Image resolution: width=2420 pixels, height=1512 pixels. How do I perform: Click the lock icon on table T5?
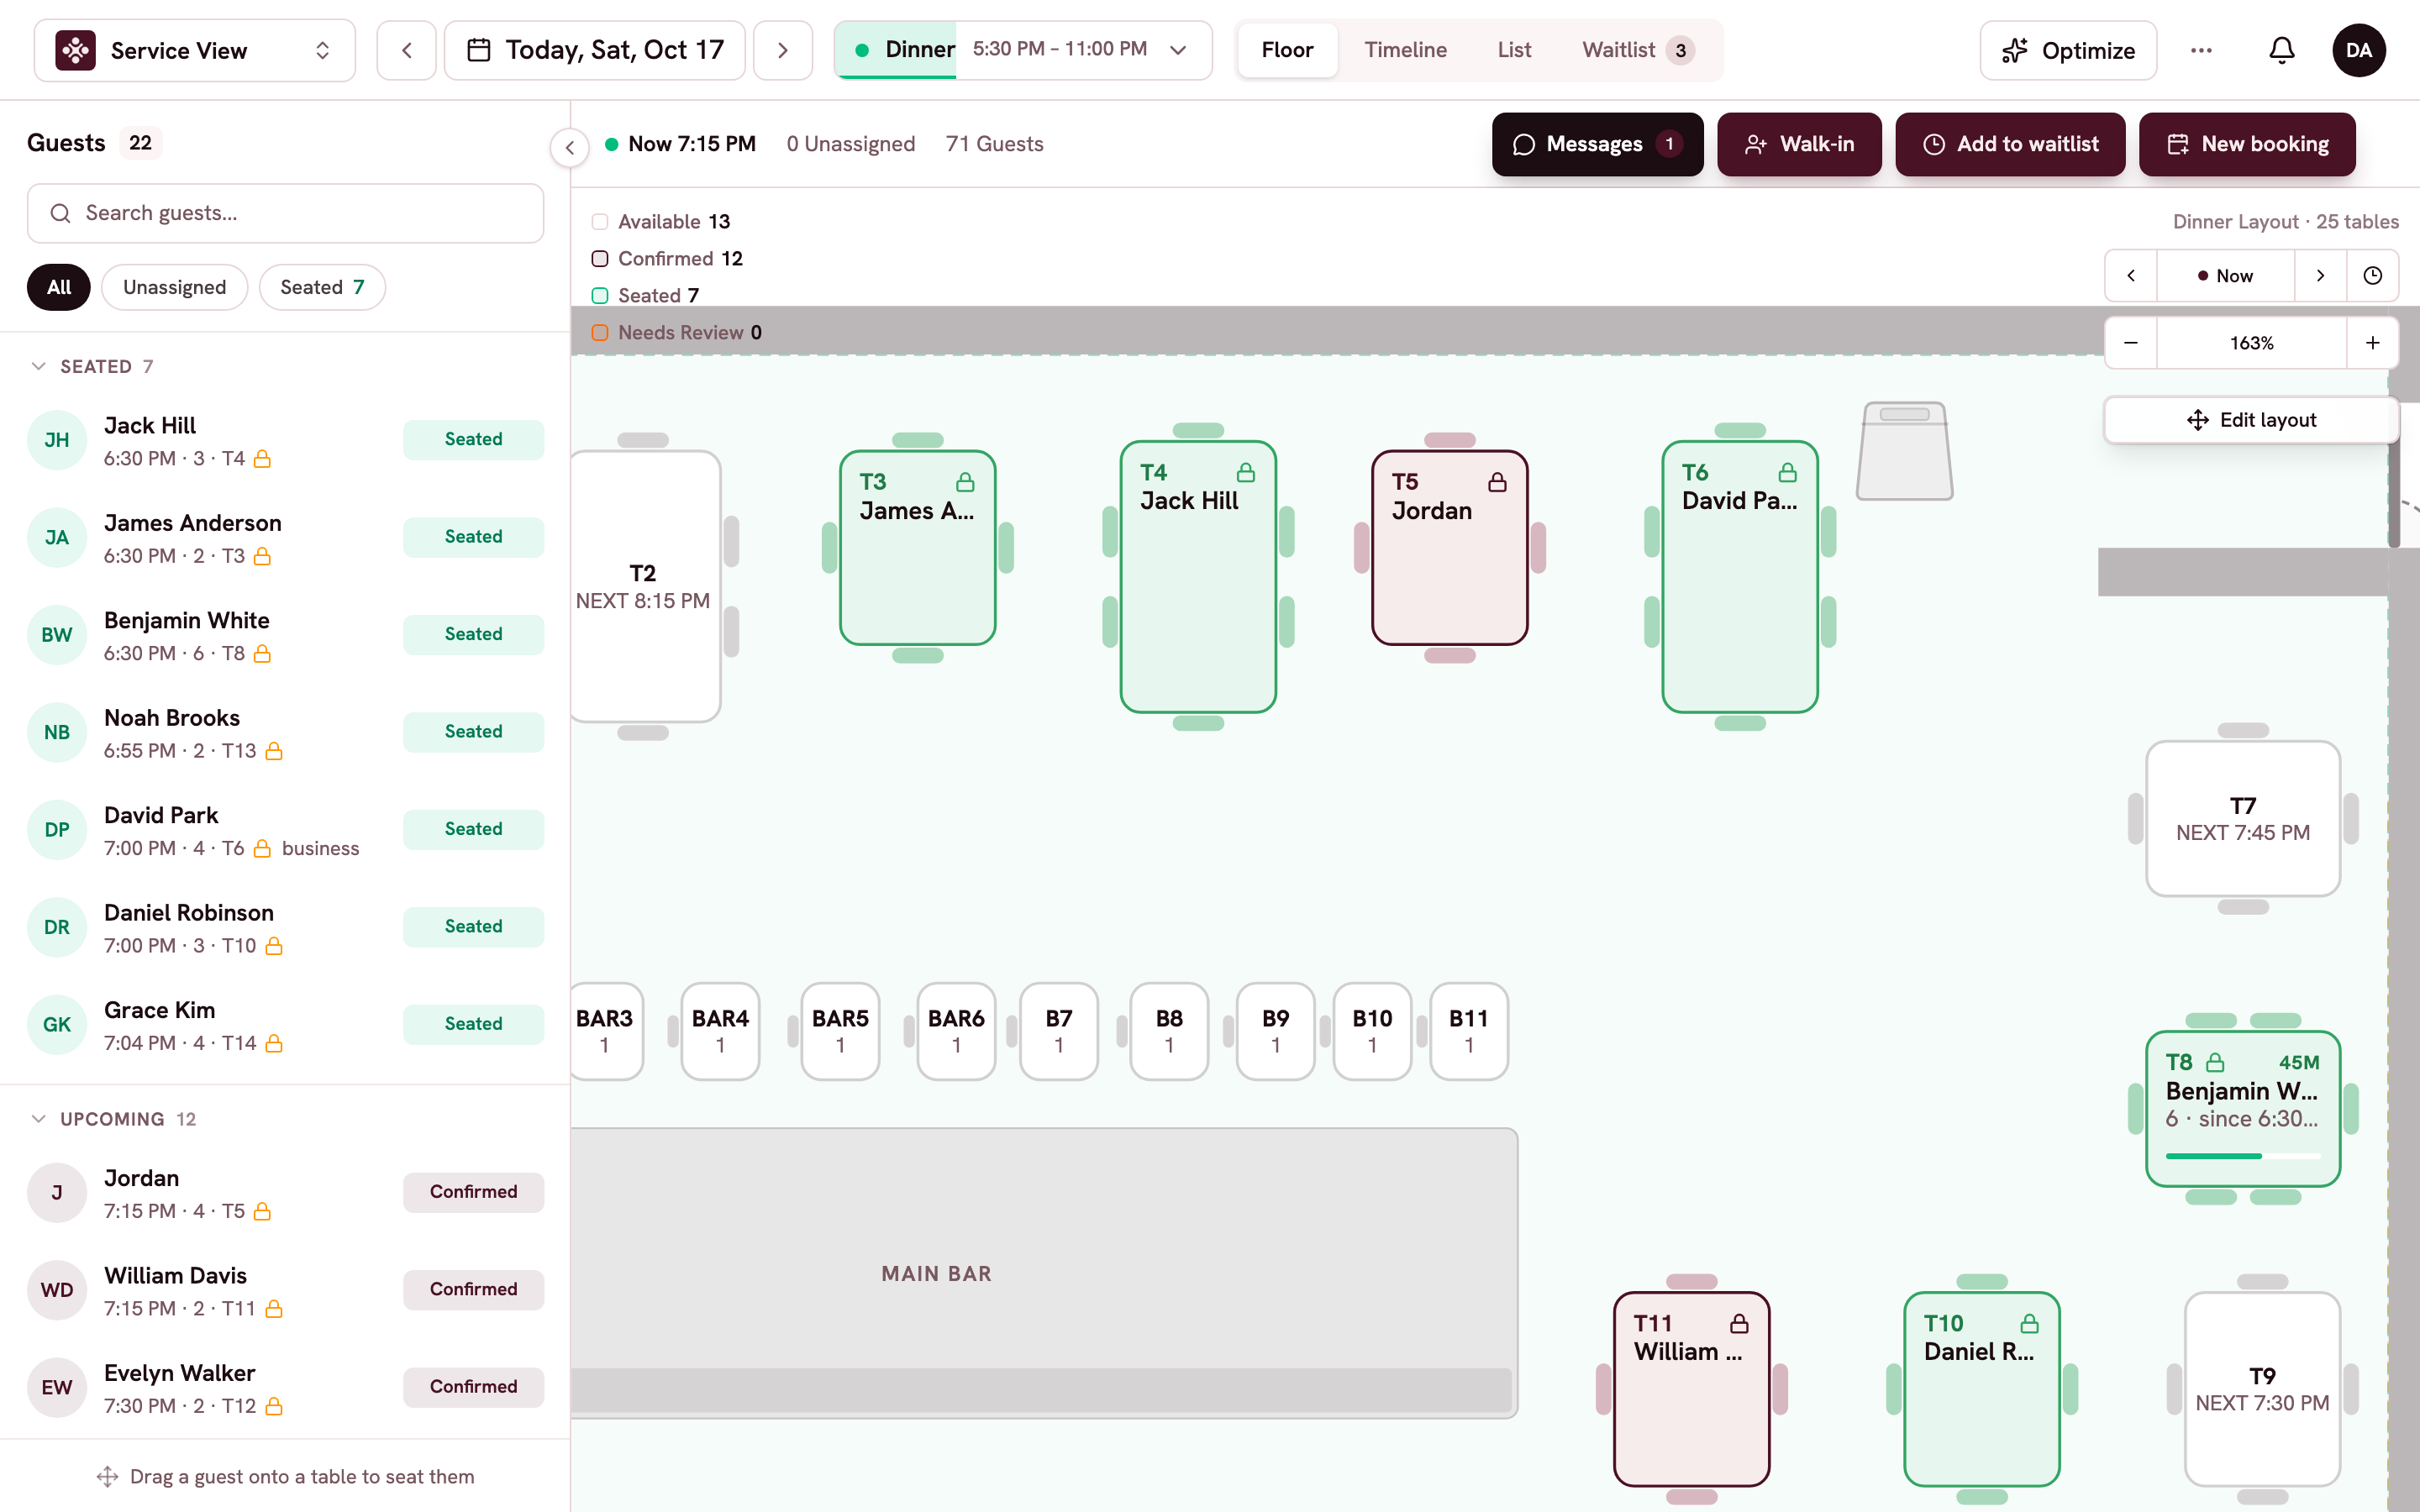[1497, 482]
